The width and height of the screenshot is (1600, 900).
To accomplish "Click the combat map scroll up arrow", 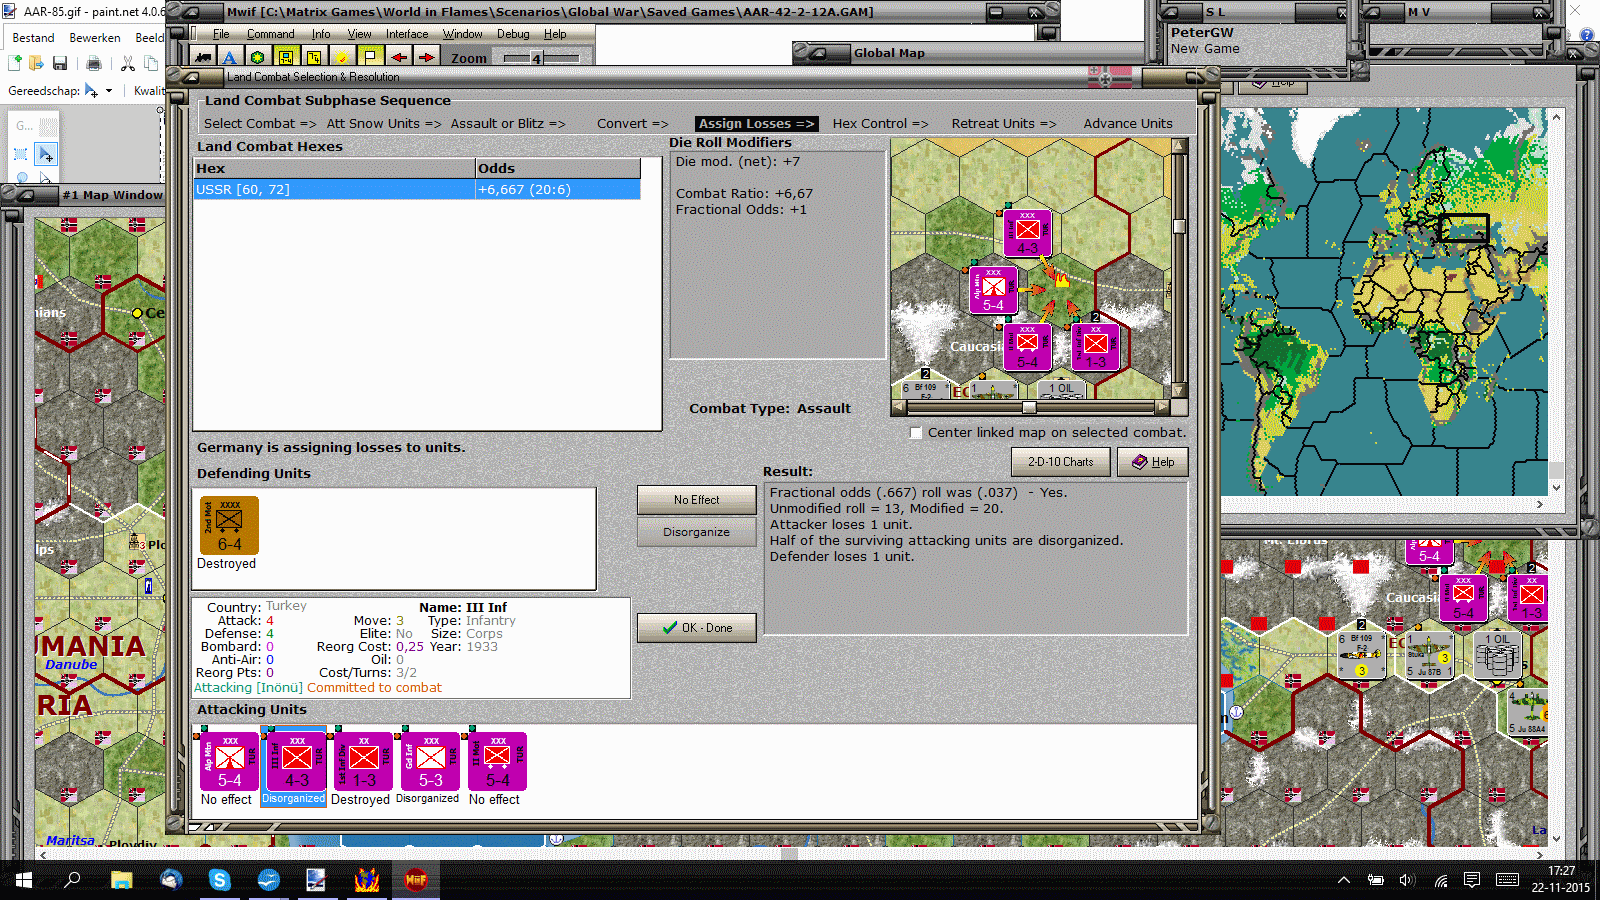I will pyautogui.click(x=1179, y=146).
